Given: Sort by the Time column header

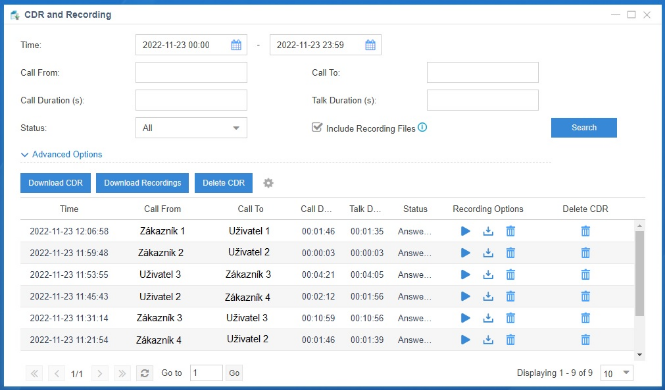Looking at the screenshot, I should 69,209.
